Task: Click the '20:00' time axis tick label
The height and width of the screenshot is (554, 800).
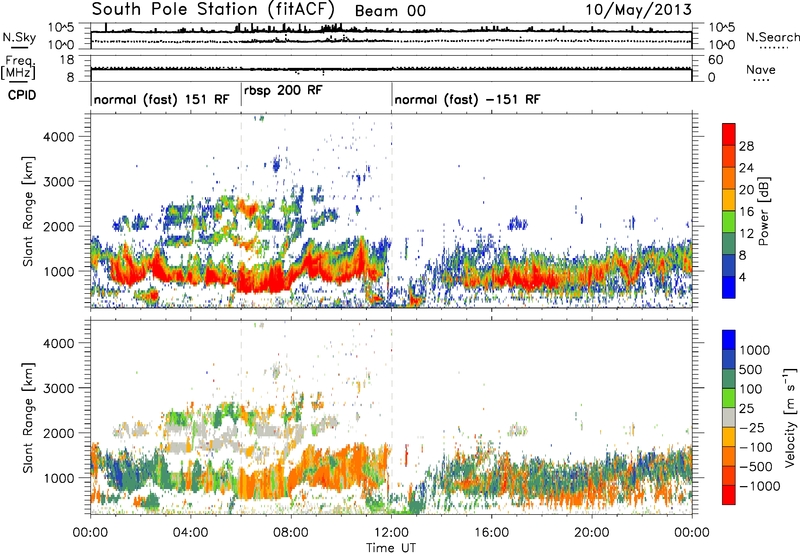Action: pyautogui.click(x=592, y=533)
